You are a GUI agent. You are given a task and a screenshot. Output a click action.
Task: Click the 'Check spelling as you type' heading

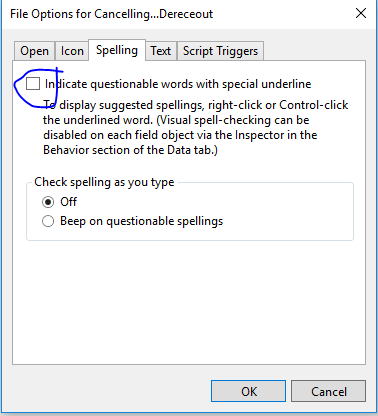point(104,182)
